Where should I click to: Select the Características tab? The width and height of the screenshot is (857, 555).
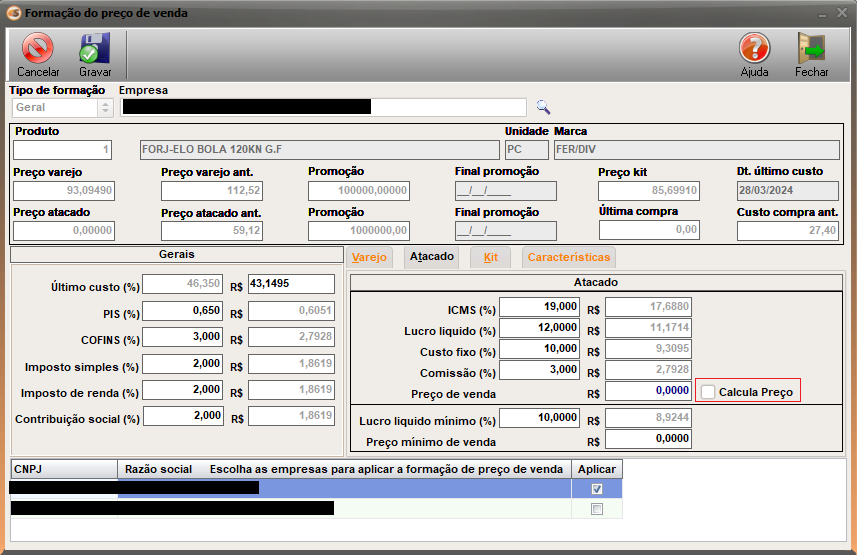[568, 257]
